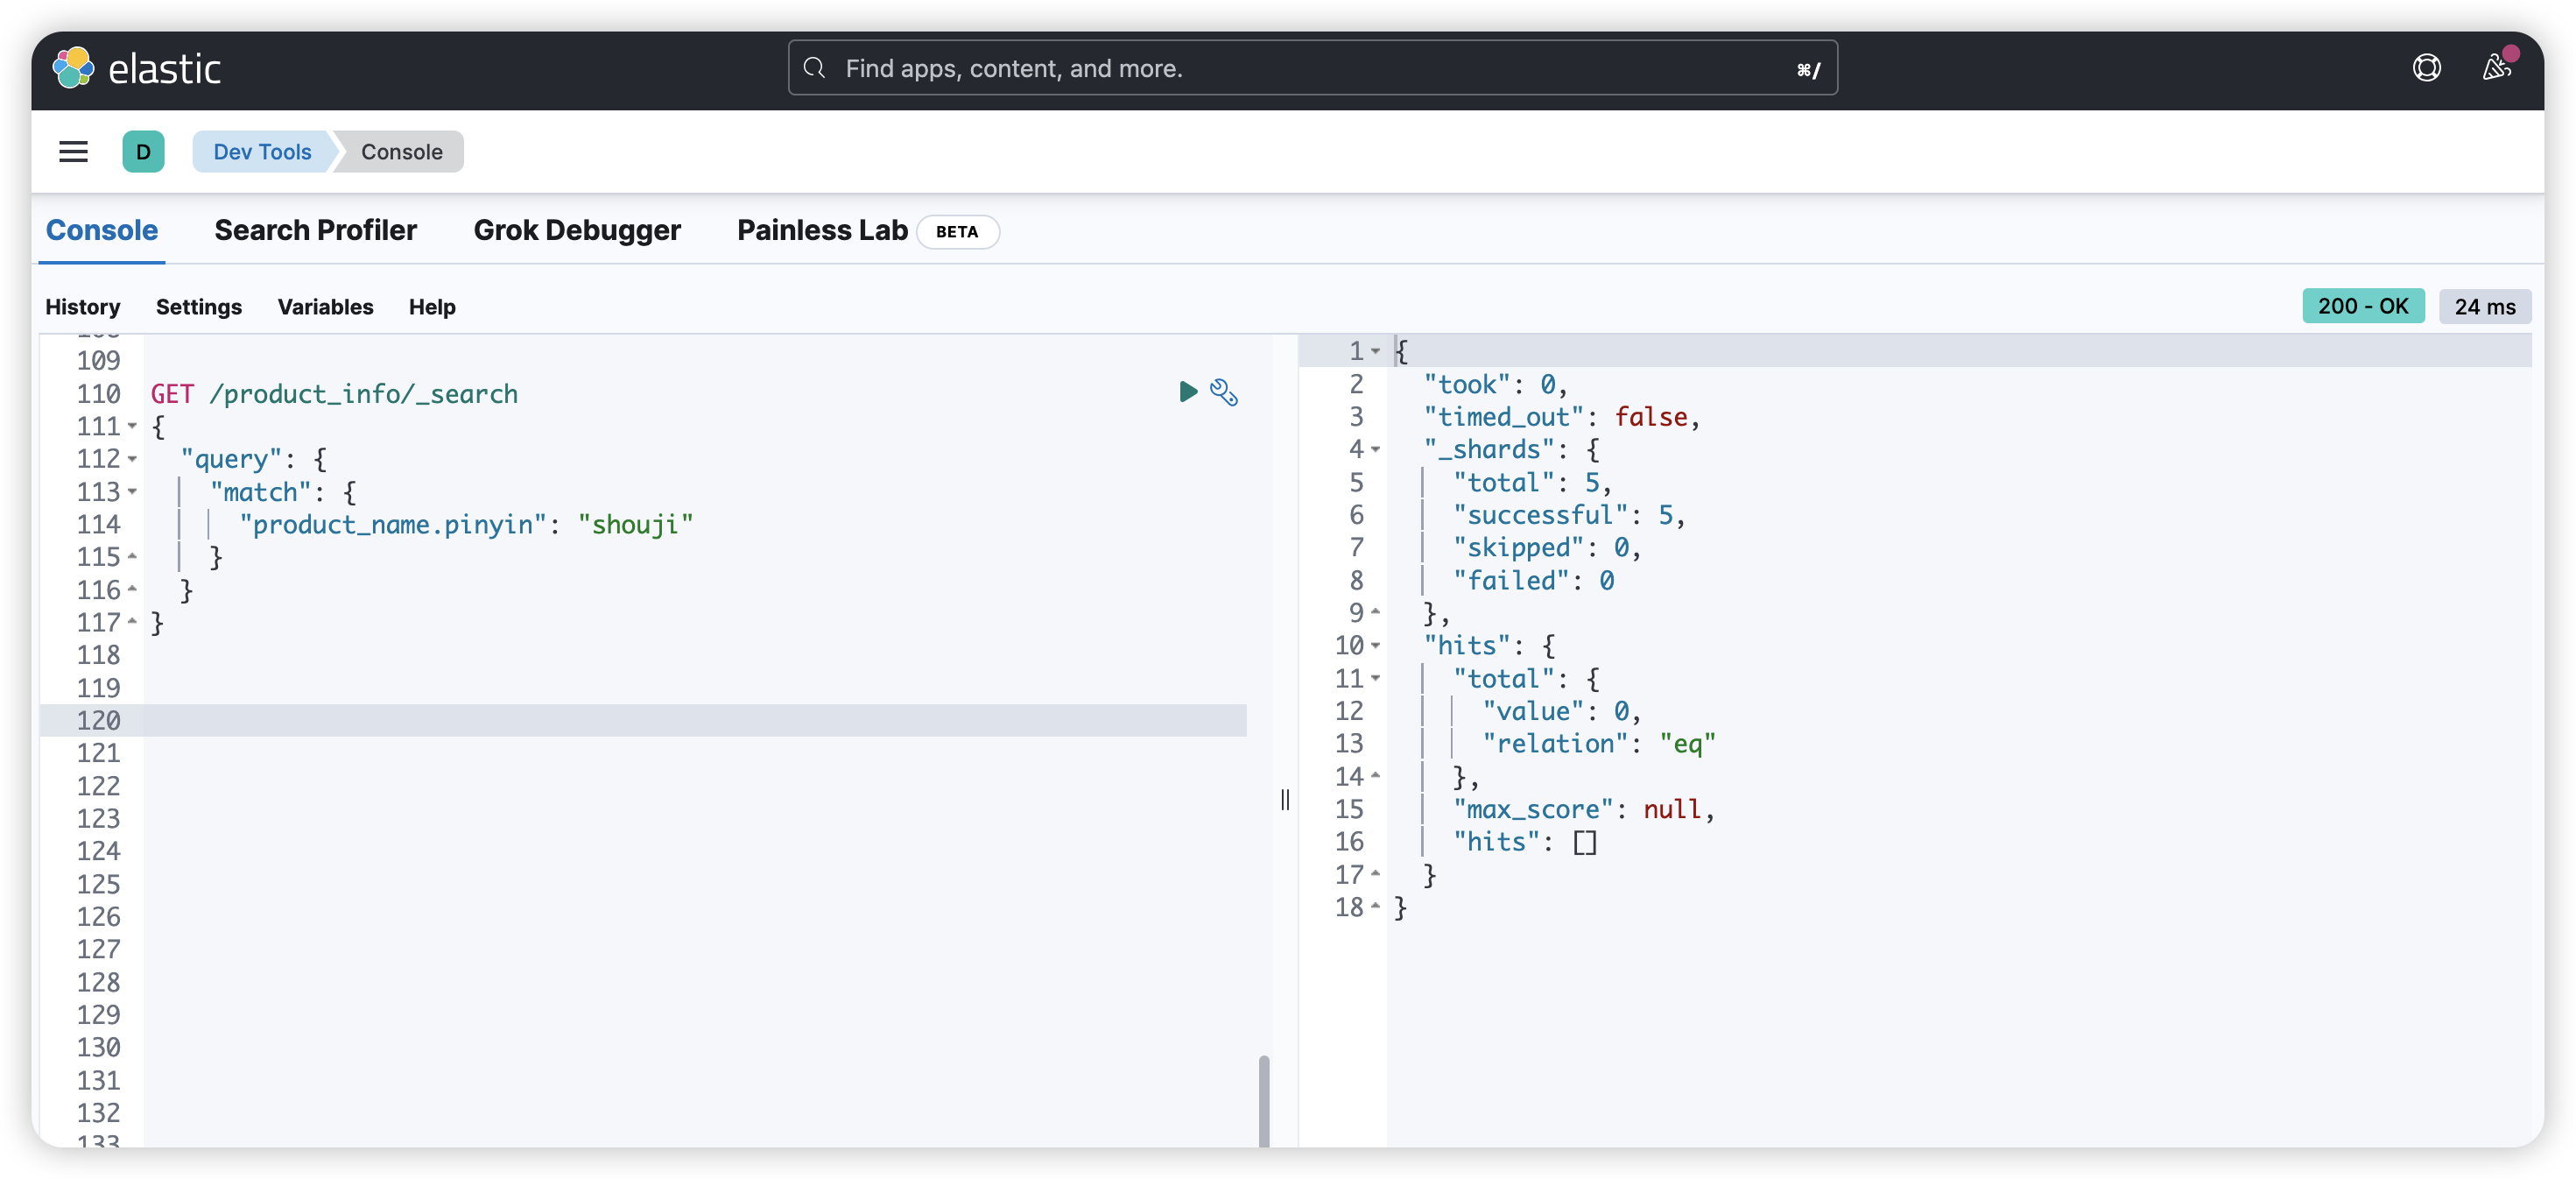The width and height of the screenshot is (2576, 1179).
Task: Click the editor vertical scrollbar thumb
Action: 1264,1100
